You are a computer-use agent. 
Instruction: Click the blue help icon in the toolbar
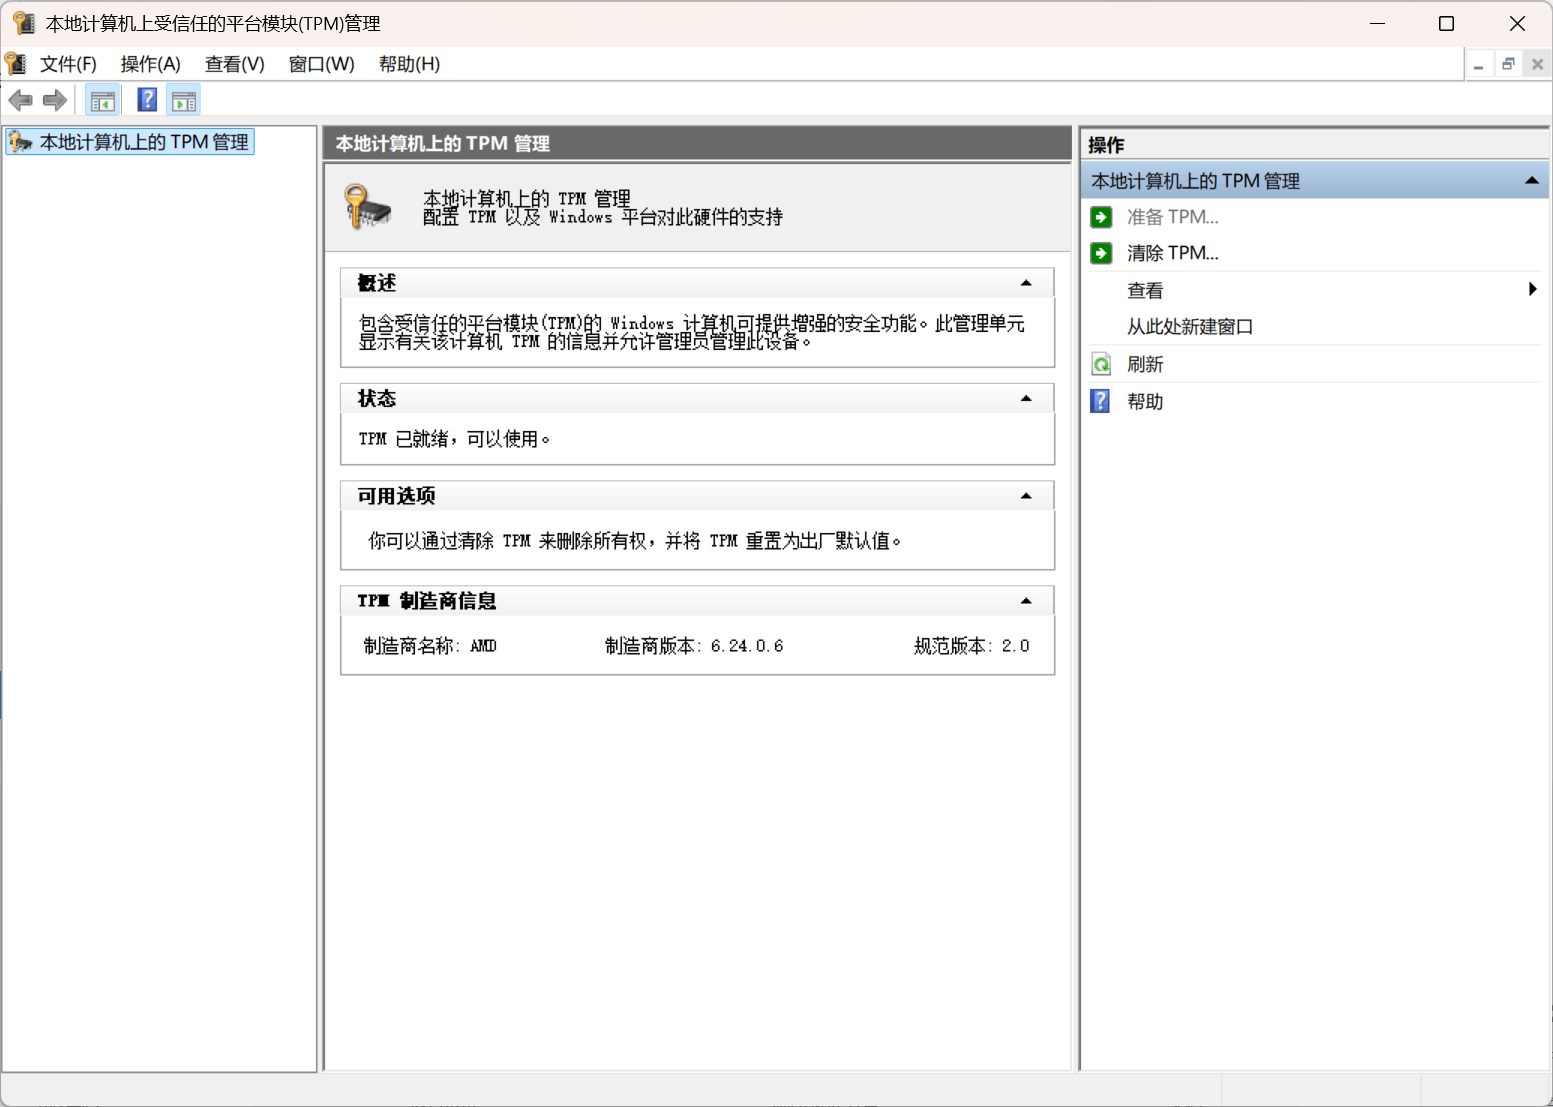(146, 99)
